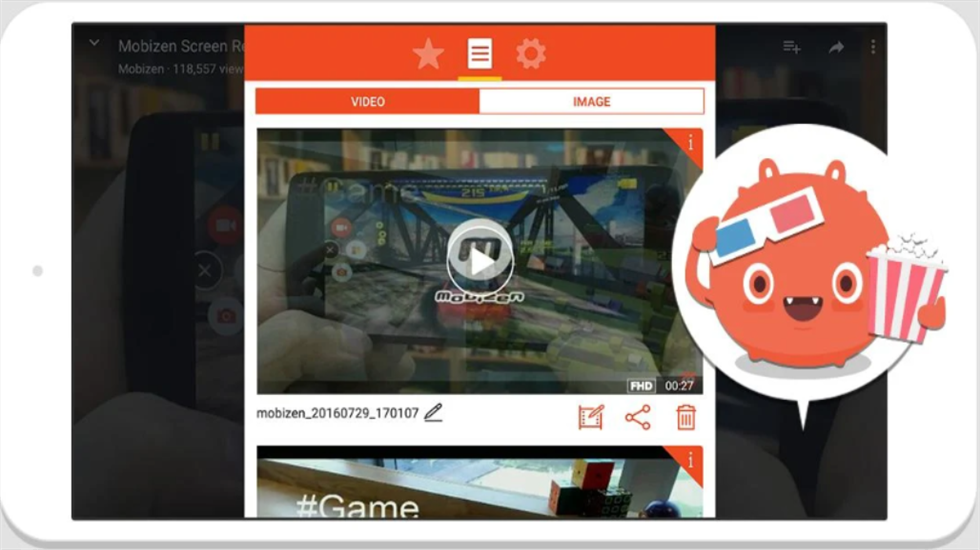Show info for the #Game video
The width and height of the screenshot is (980, 550).
coord(690,461)
